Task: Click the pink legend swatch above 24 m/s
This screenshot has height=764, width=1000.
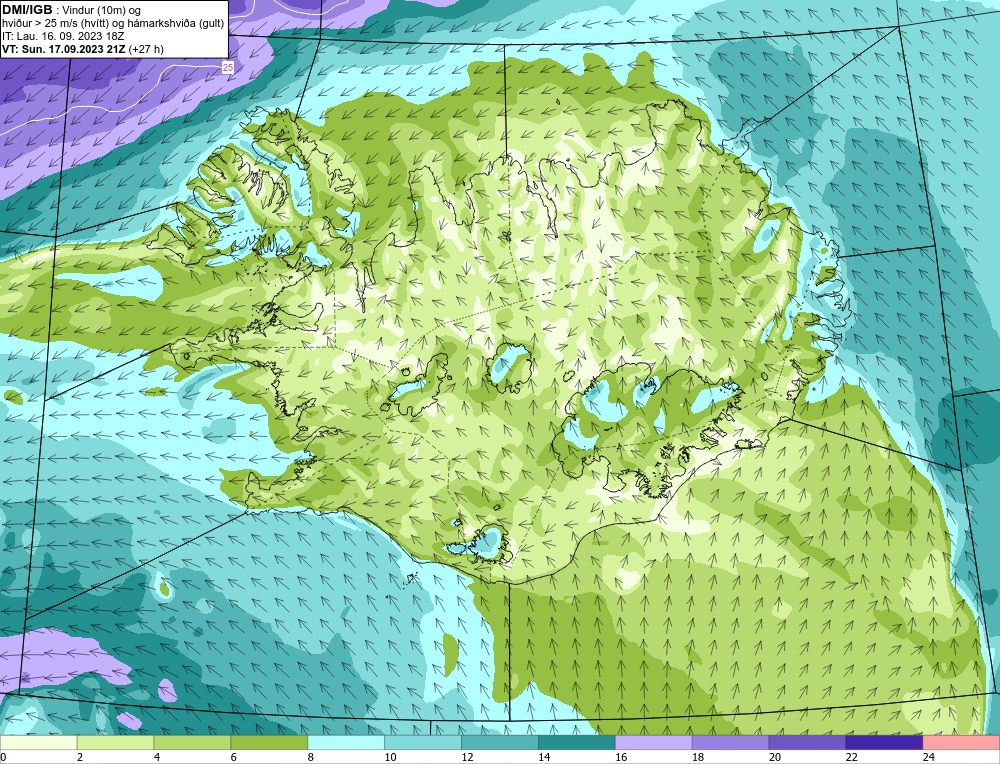Action: click(x=961, y=742)
